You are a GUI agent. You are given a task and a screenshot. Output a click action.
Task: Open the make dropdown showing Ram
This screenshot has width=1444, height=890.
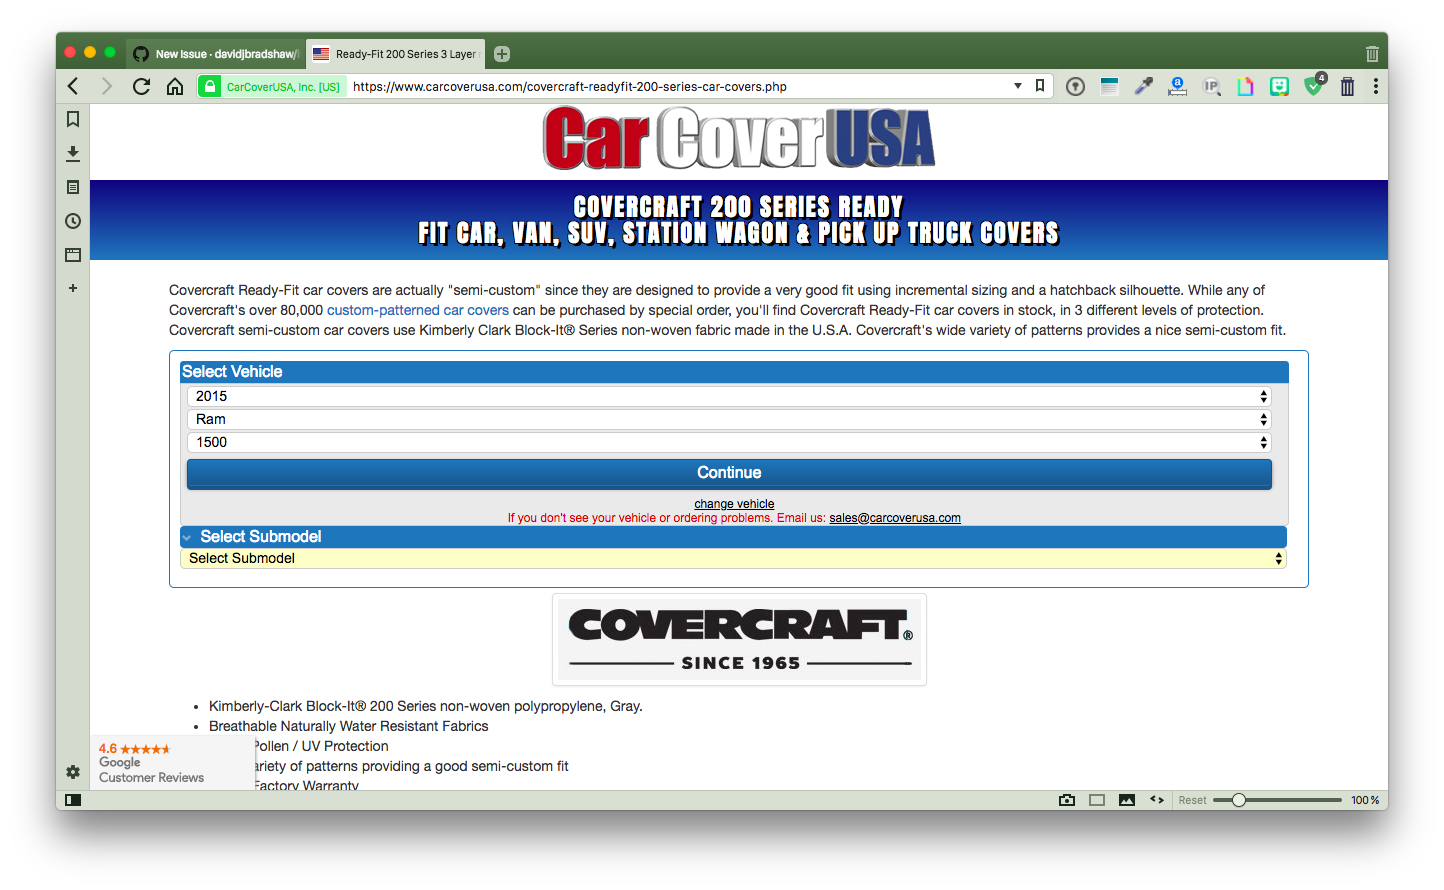pyautogui.click(x=729, y=419)
